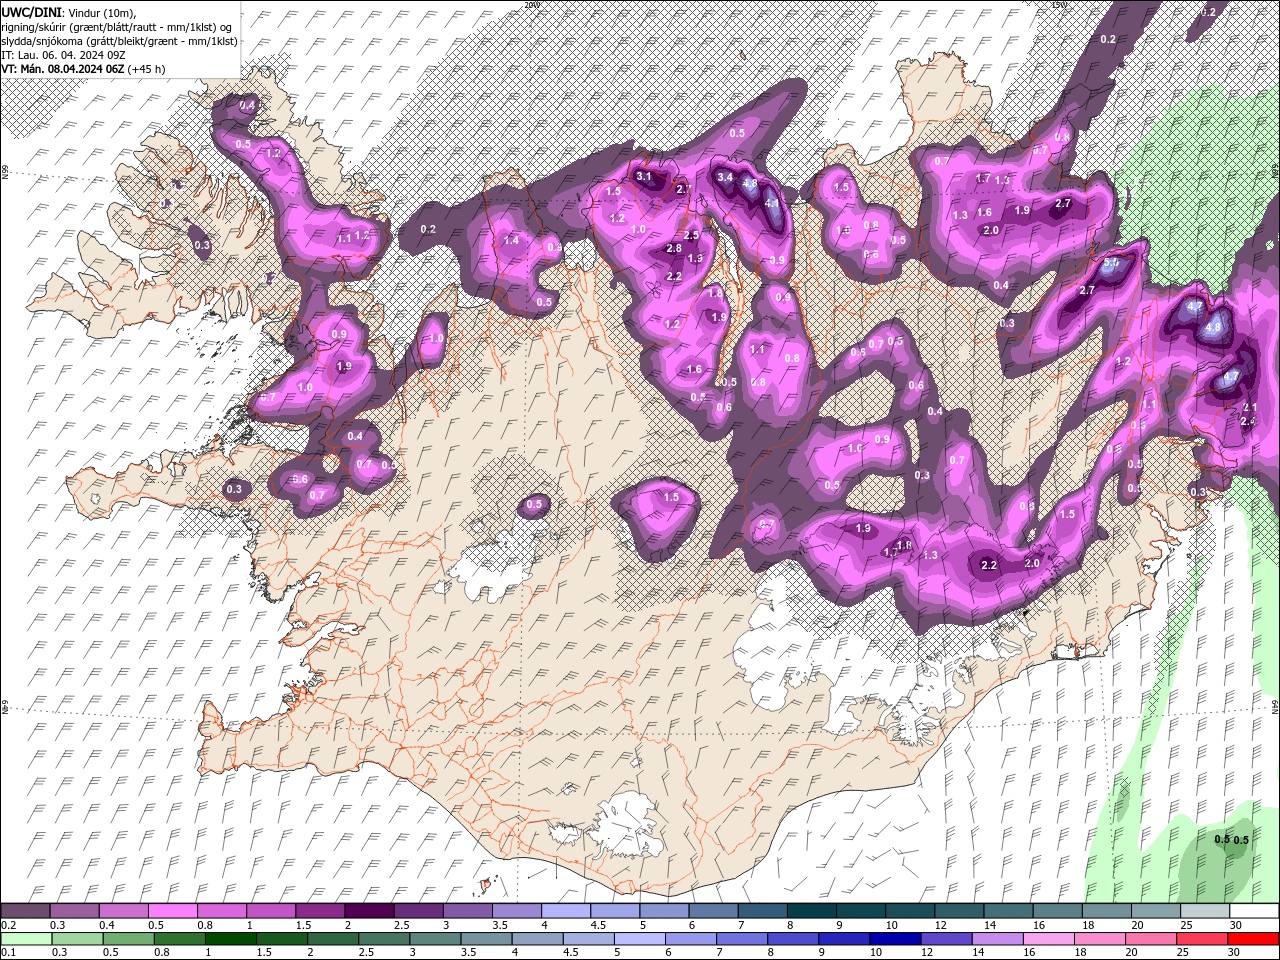Select the '4.1' snowfall value on the map

coord(771,203)
